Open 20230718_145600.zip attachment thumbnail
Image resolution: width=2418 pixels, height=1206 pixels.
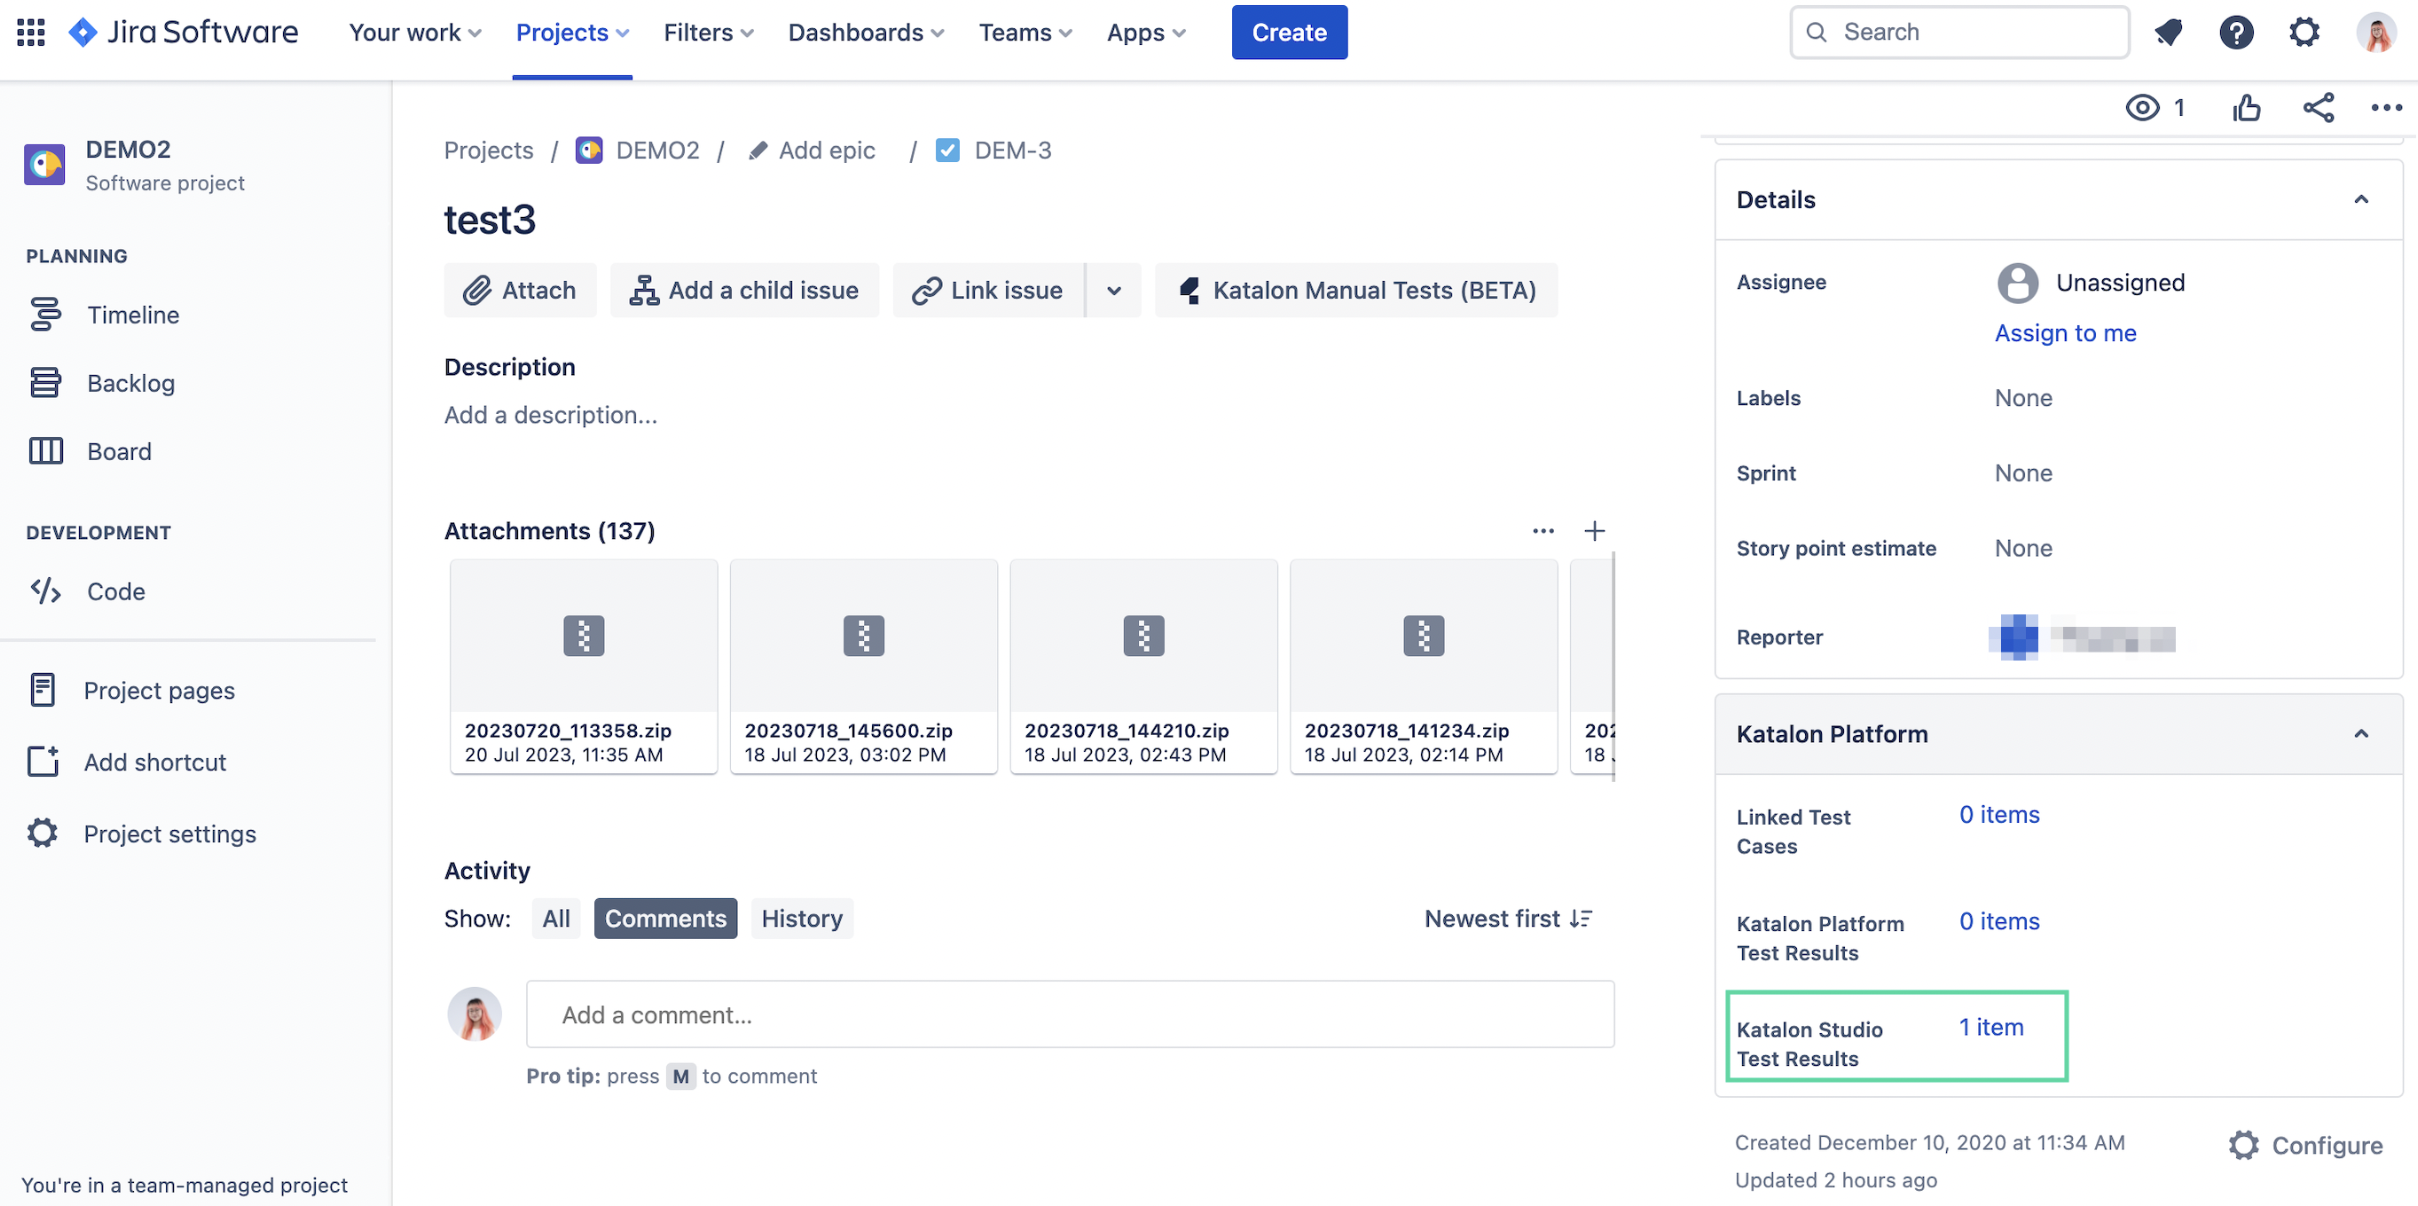click(863, 636)
